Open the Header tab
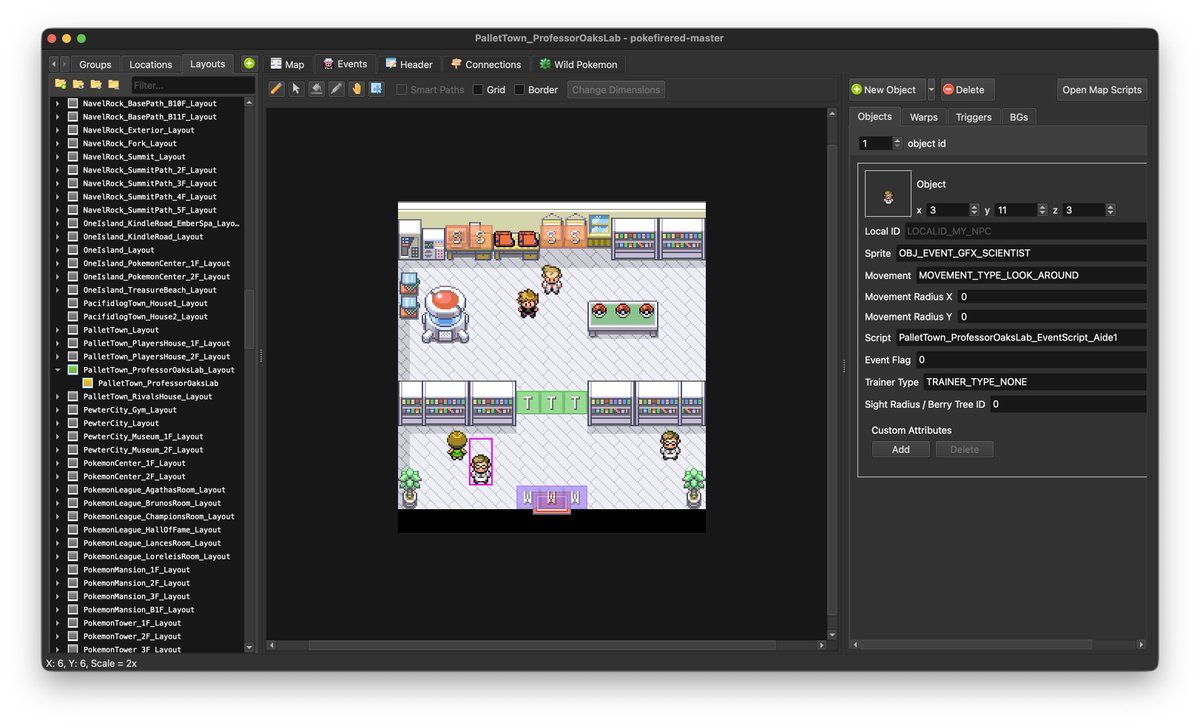Image resolution: width=1200 pixels, height=726 pixels. (409, 64)
